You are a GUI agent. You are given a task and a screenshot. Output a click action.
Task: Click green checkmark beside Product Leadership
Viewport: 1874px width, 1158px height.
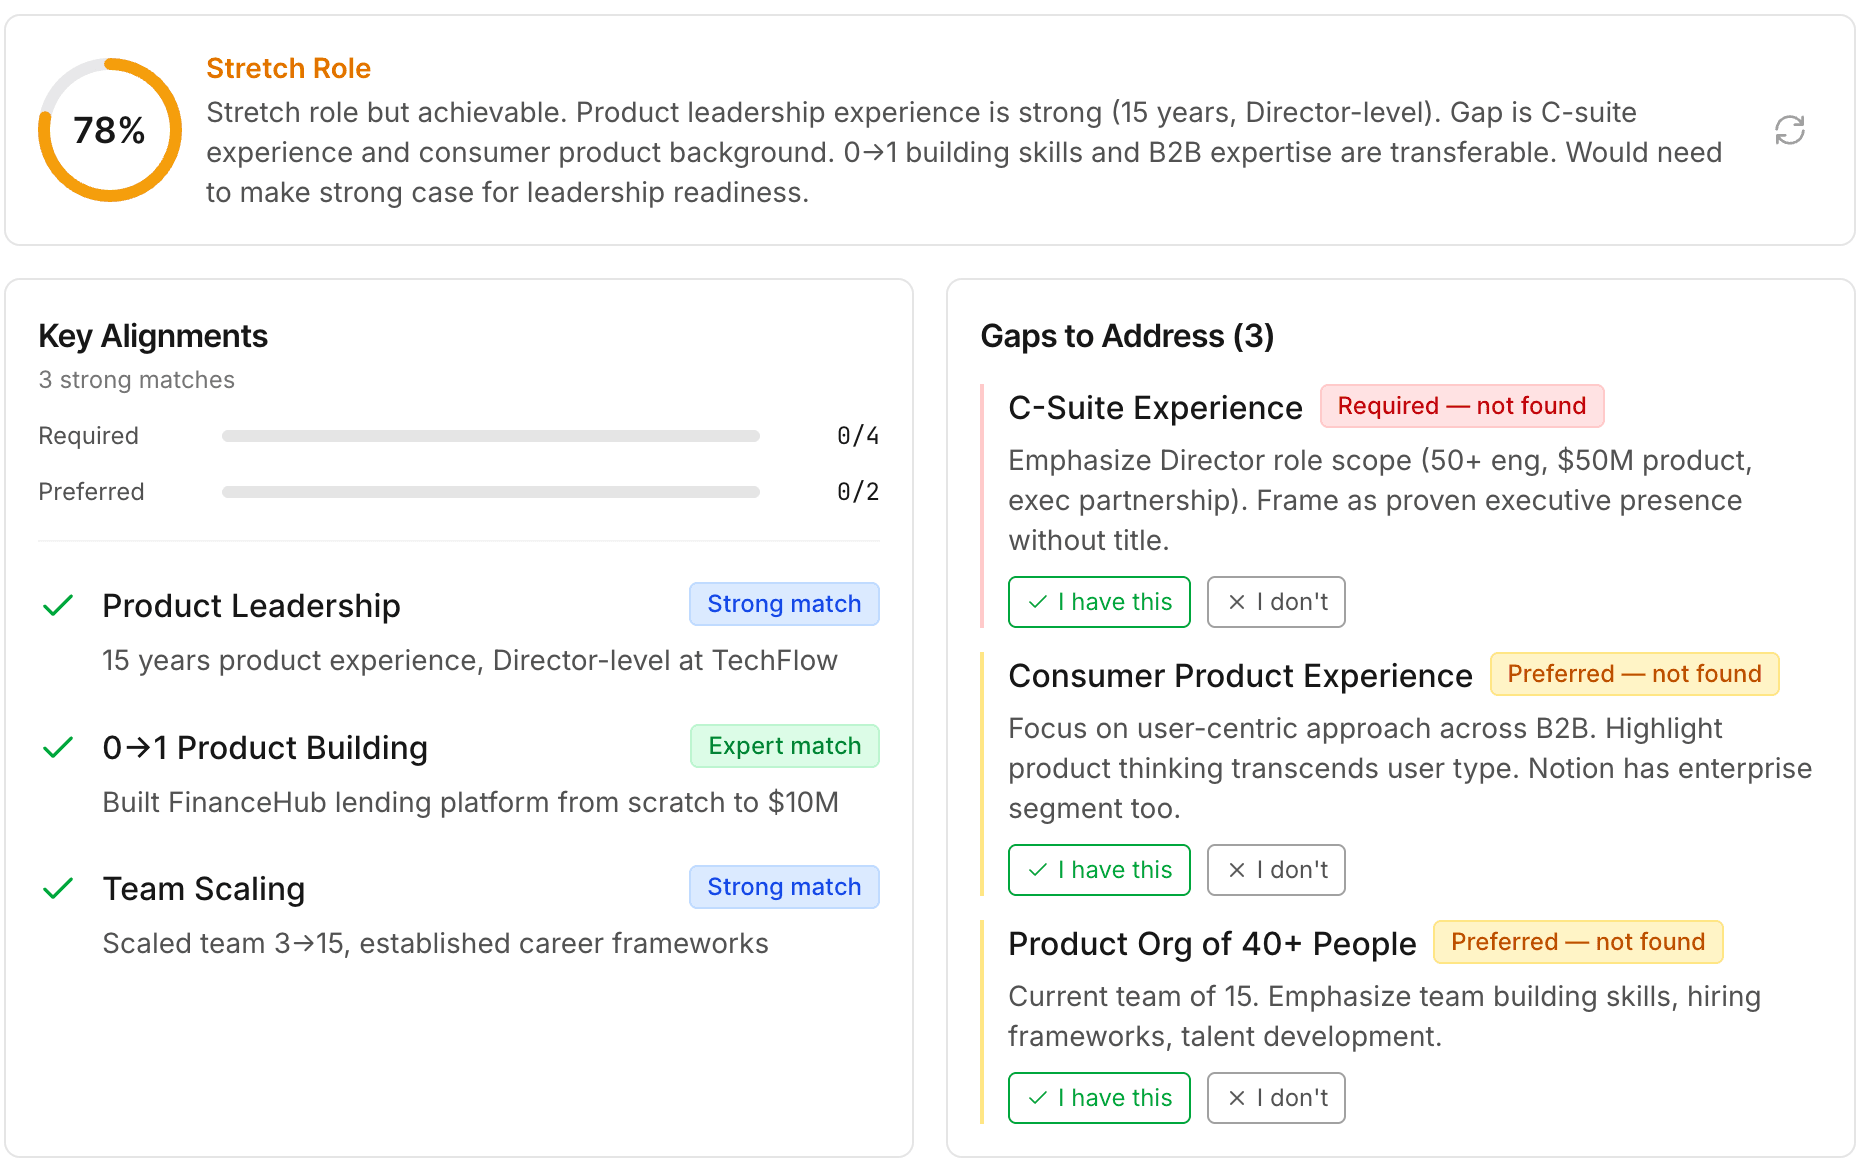pyautogui.click(x=59, y=605)
